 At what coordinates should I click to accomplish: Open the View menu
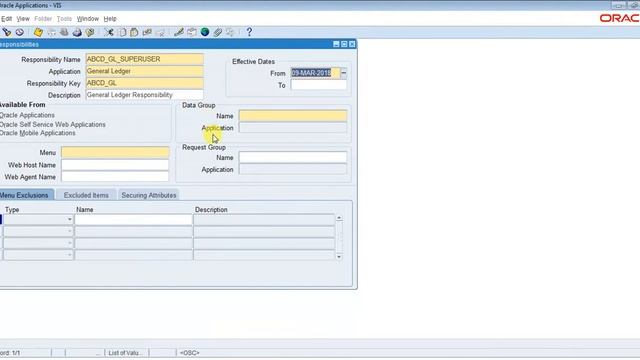[23, 19]
